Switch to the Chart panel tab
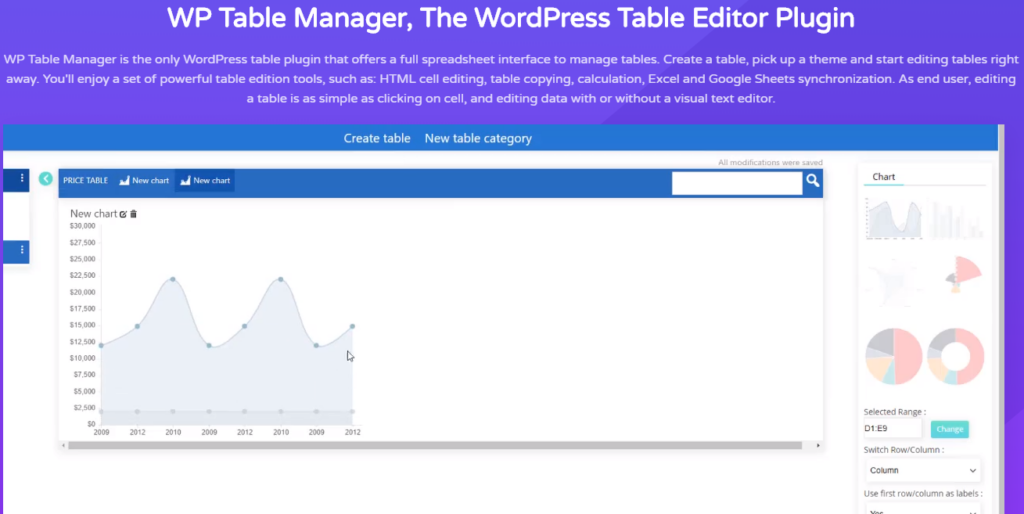1024x514 pixels. [884, 177]
